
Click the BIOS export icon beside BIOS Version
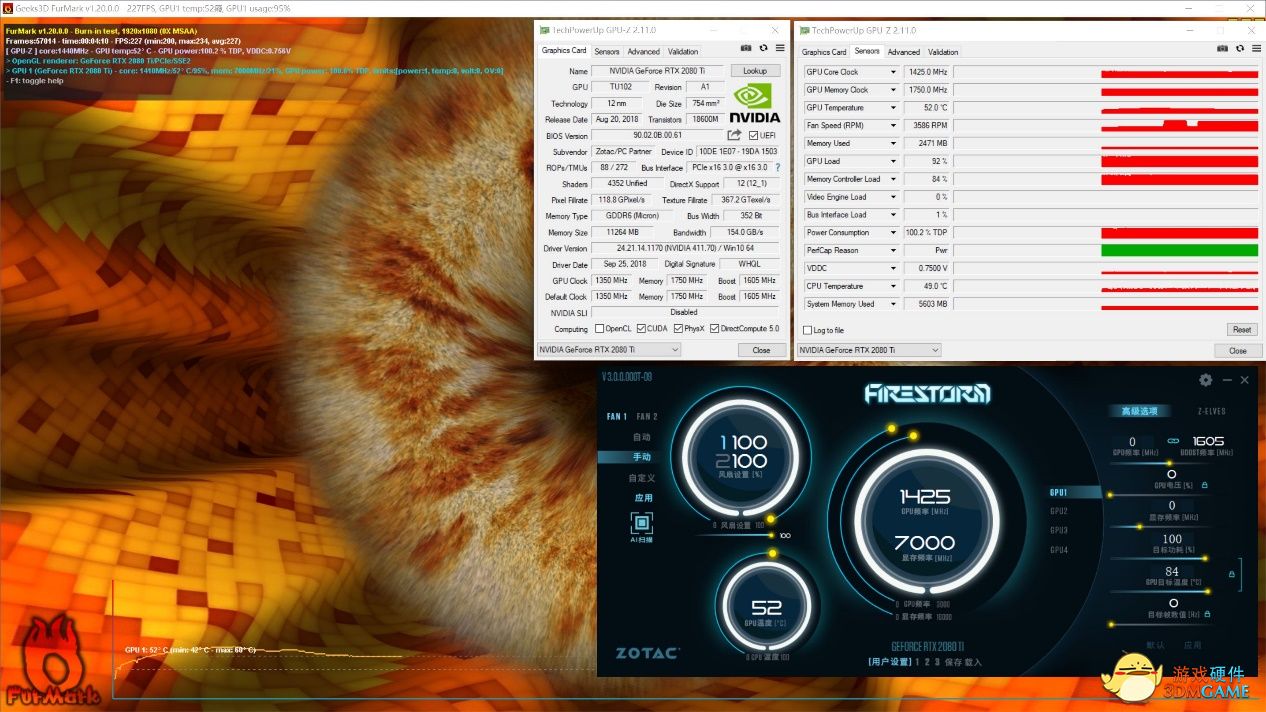click(734, 135)
